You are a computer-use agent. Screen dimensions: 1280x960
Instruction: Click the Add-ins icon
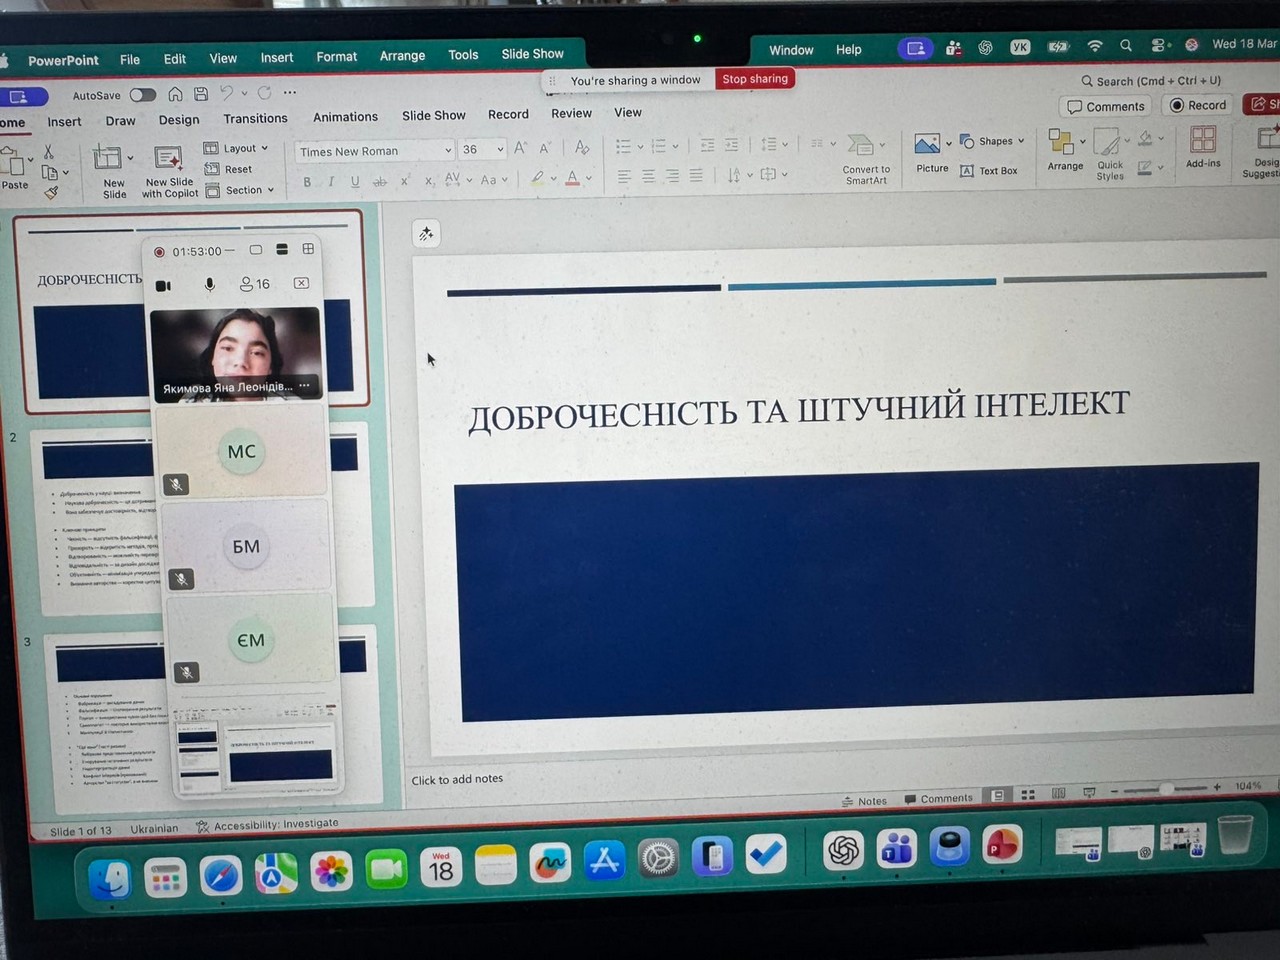coord(1203,140)
